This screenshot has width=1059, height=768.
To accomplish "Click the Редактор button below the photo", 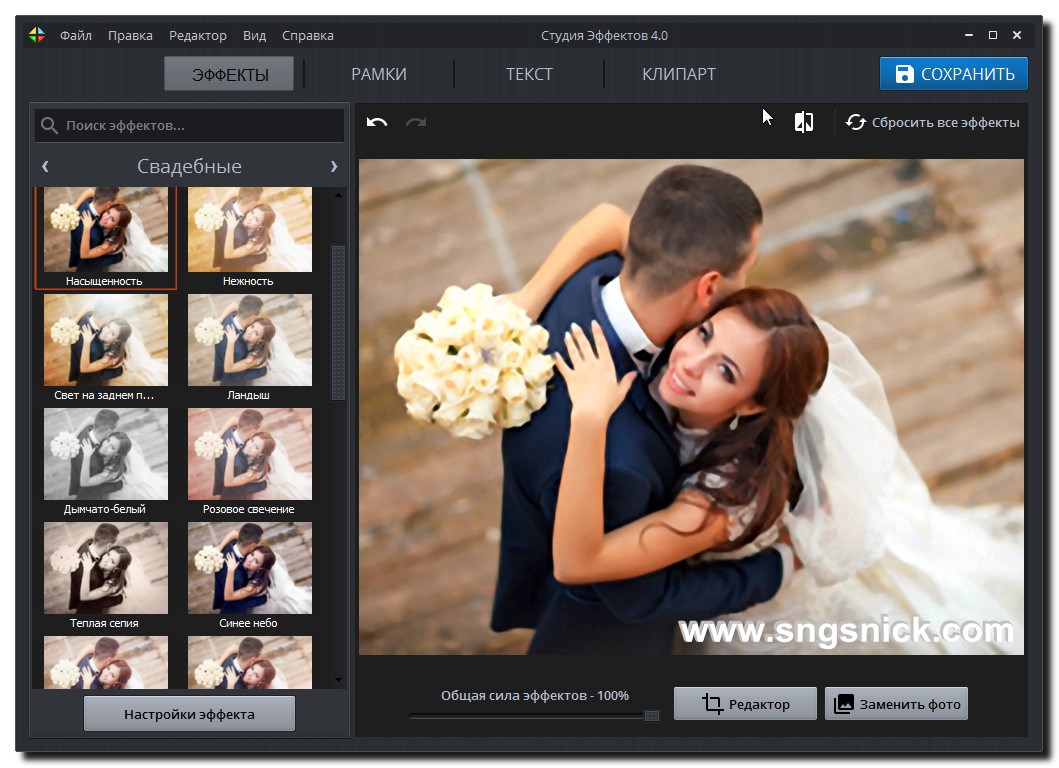I will [x=745, y=704].
